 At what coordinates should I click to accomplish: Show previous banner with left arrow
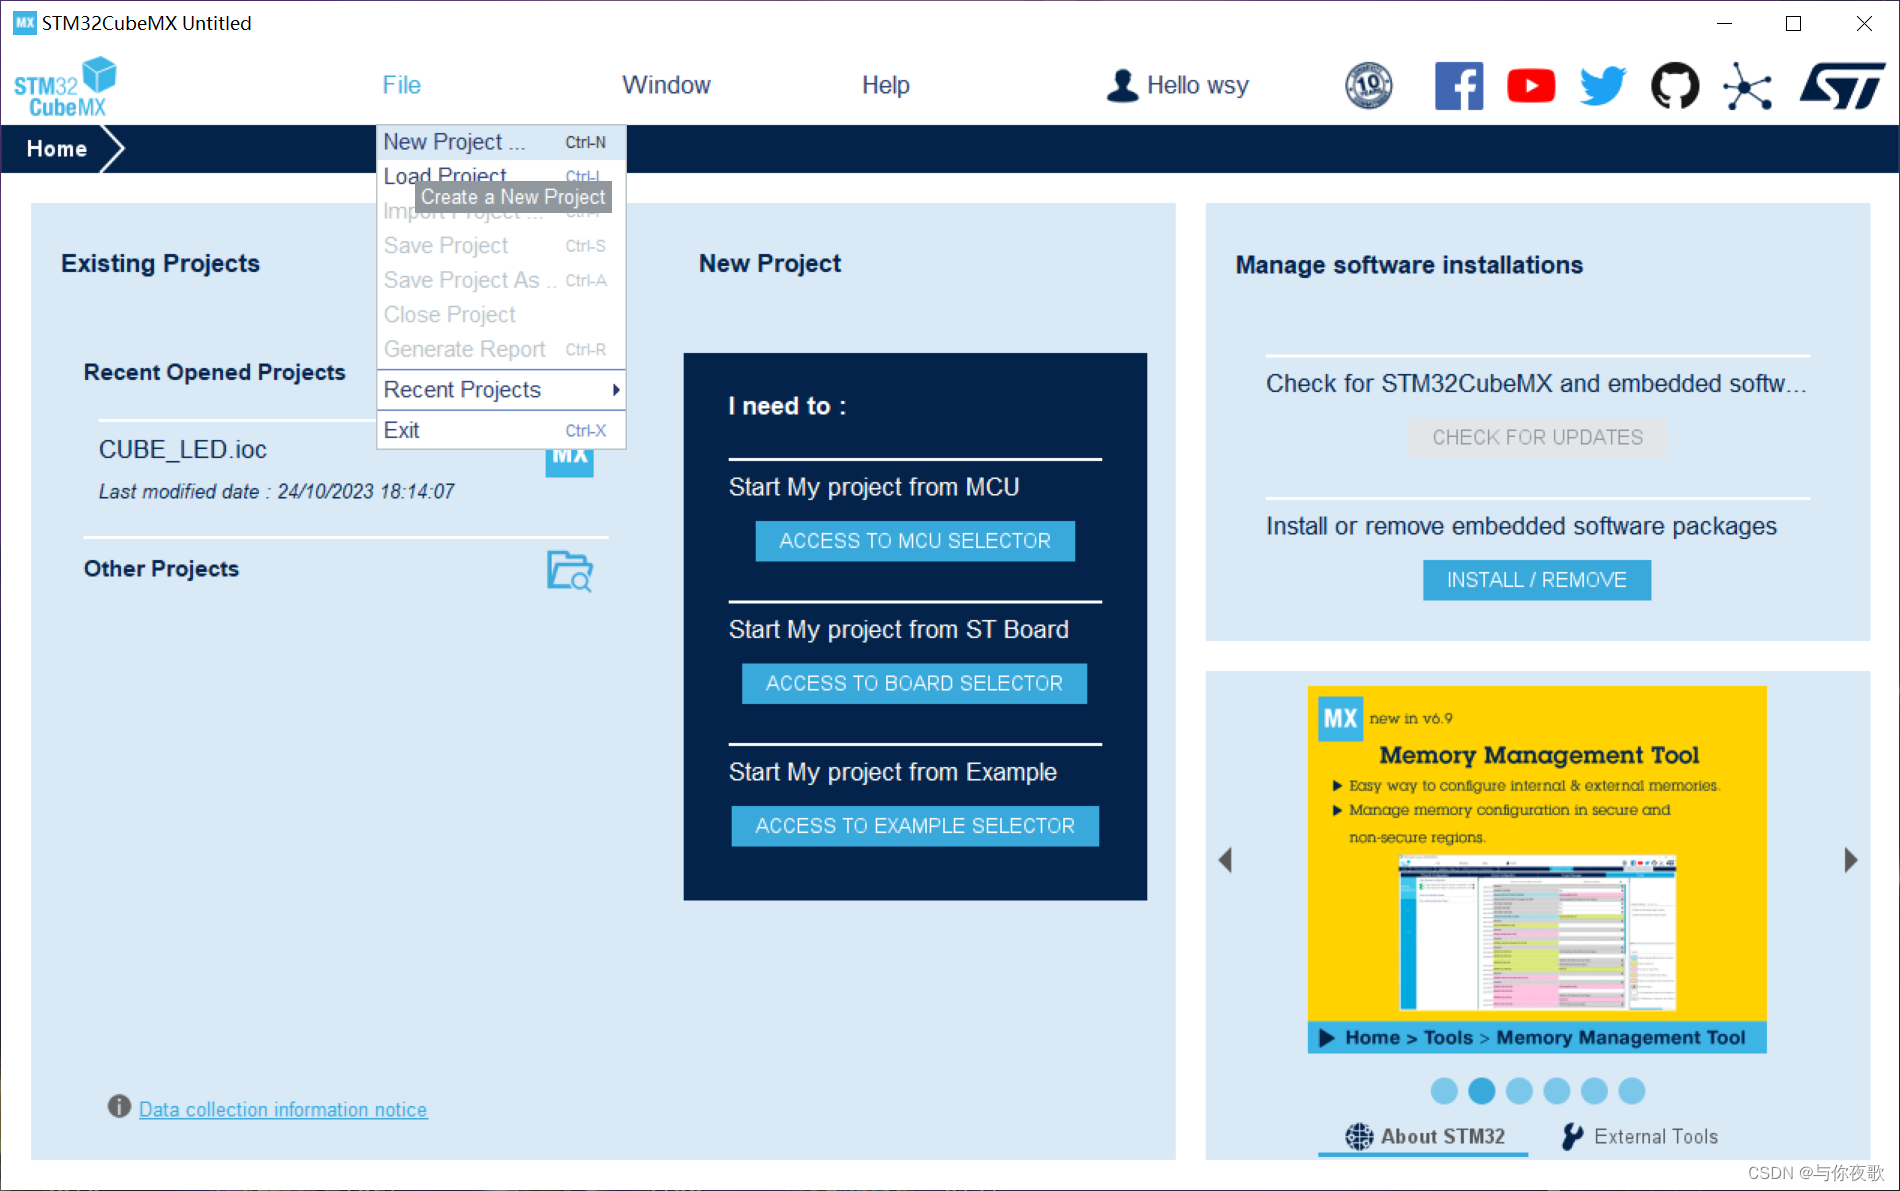[1225, 860]
